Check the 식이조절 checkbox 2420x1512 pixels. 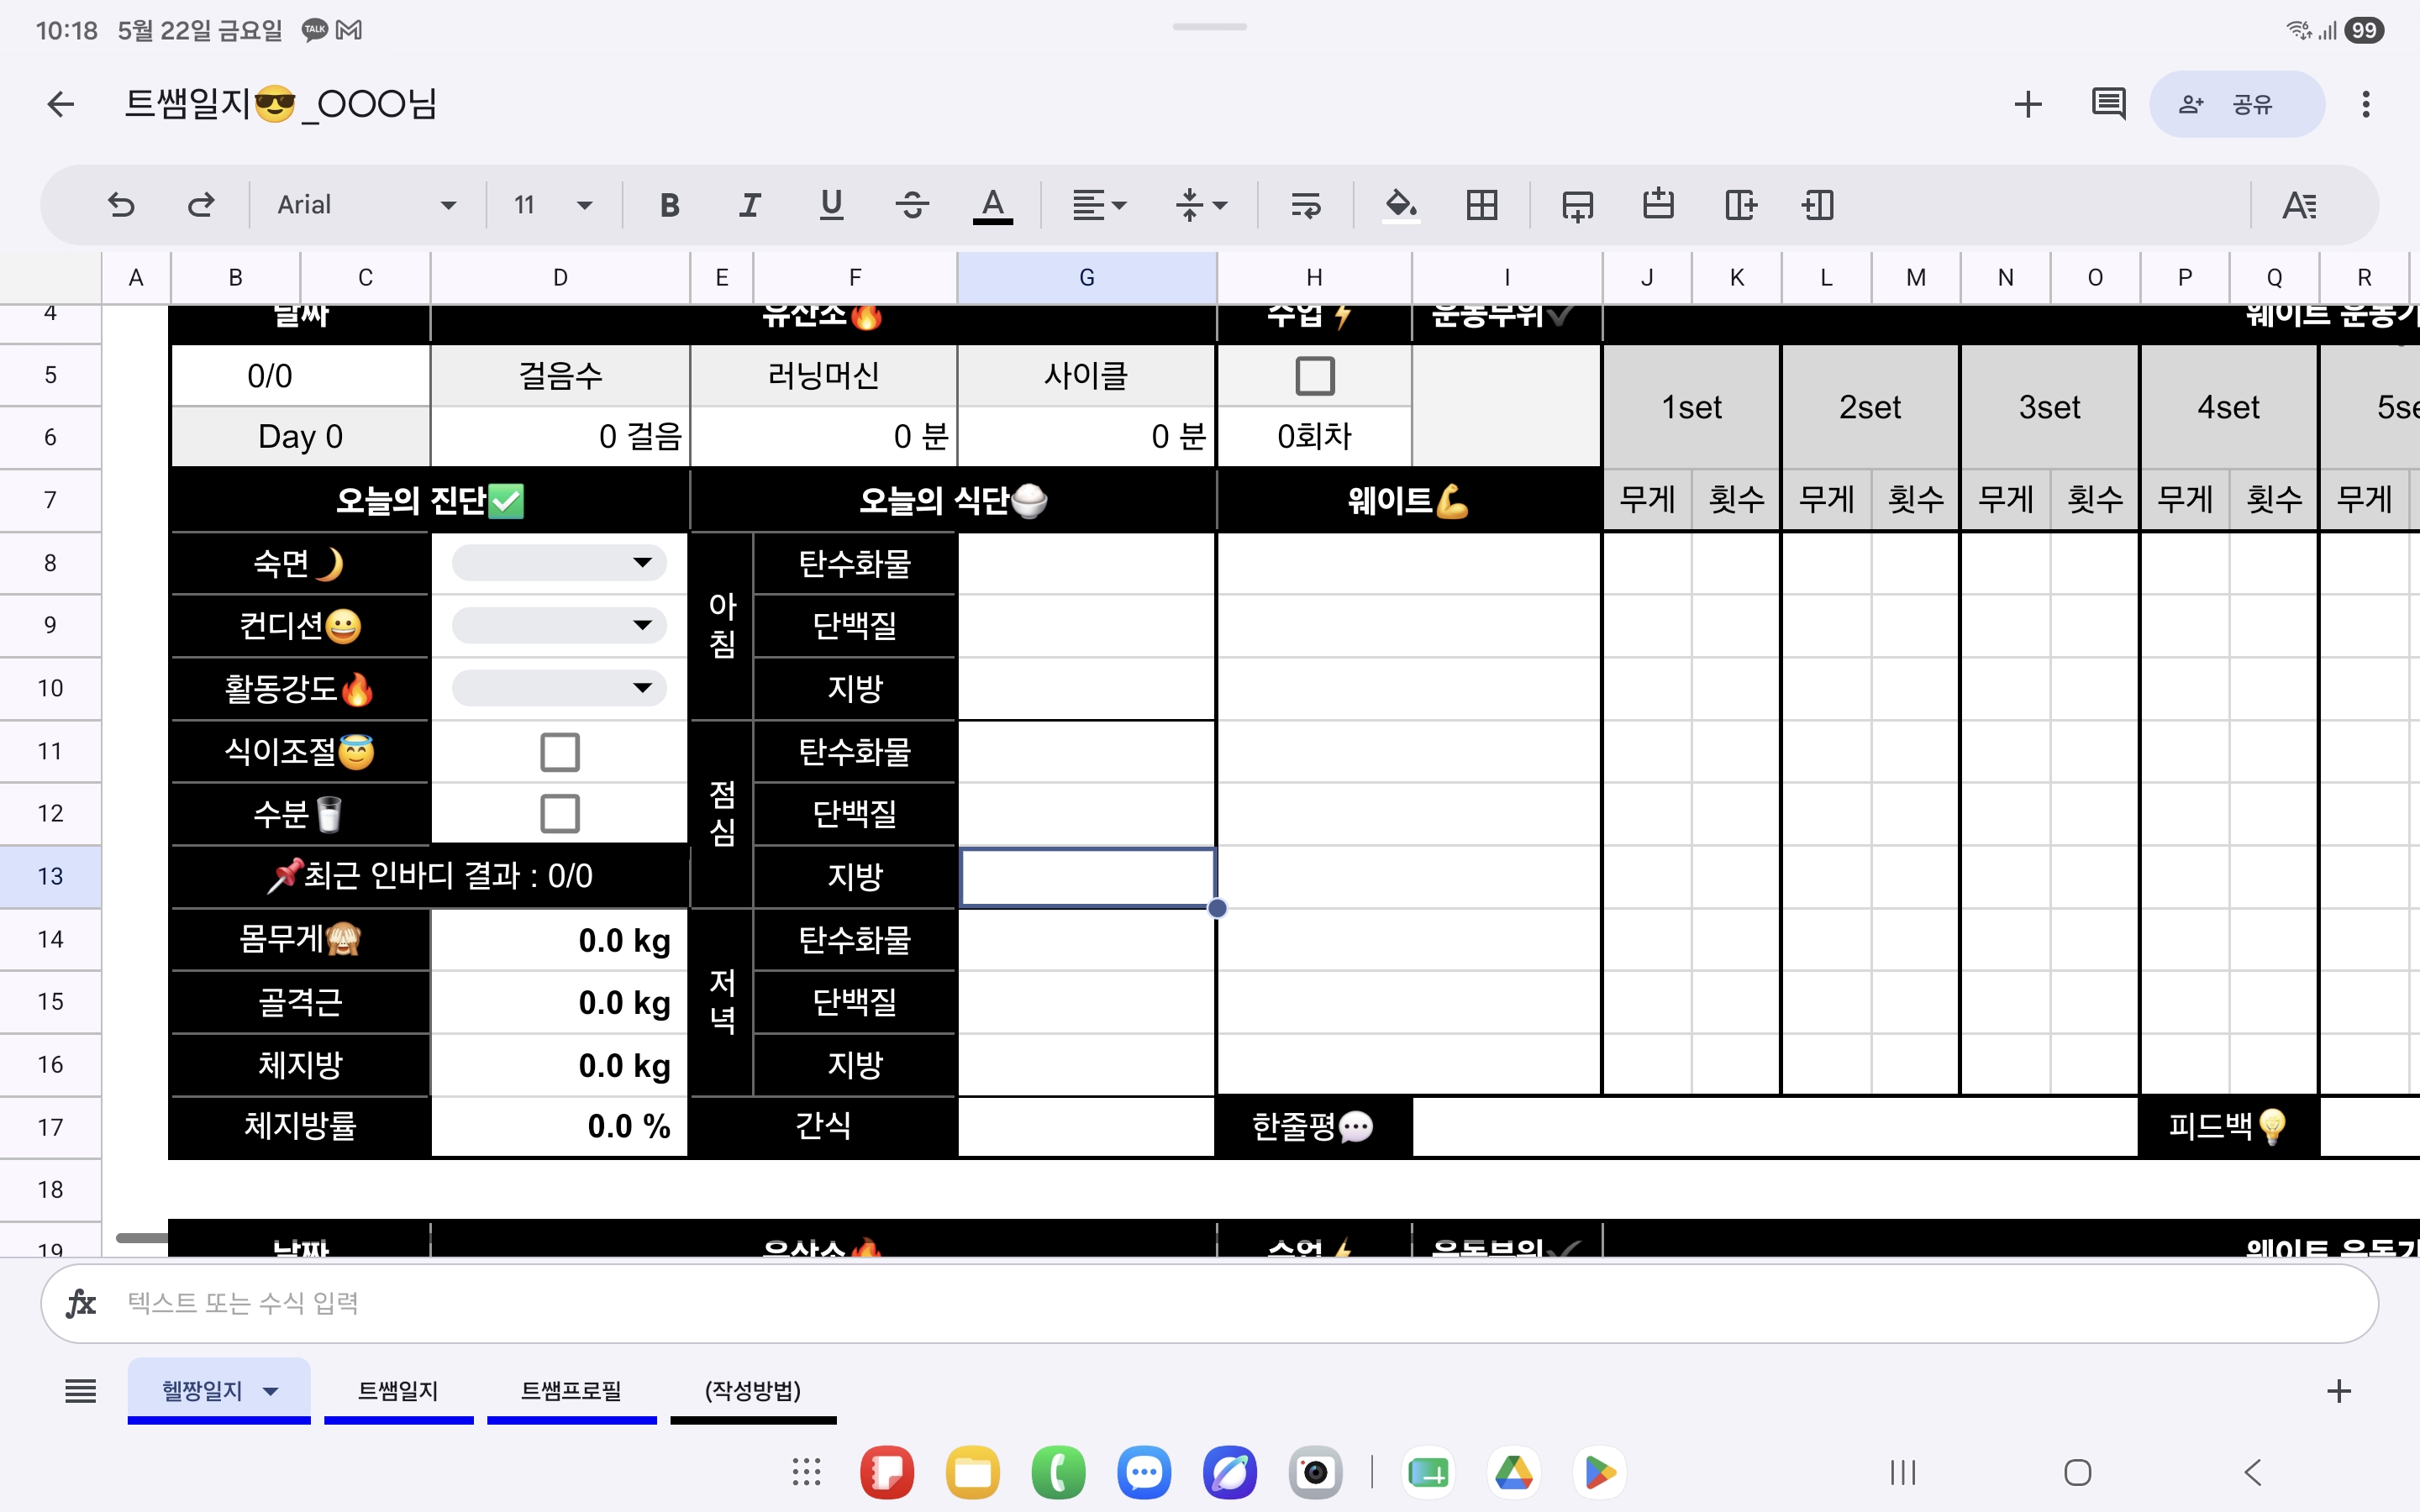point(560,752)
